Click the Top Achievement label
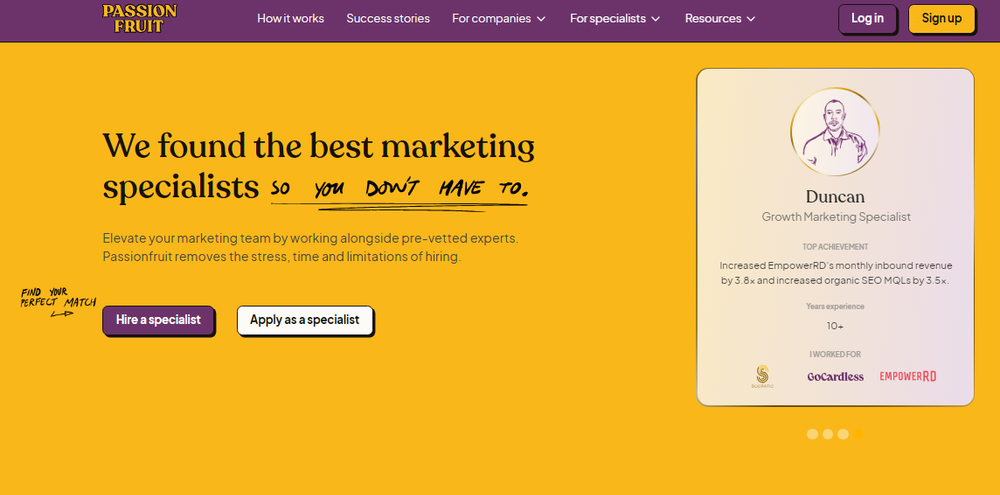1000x495 pixels. [835, 247]
